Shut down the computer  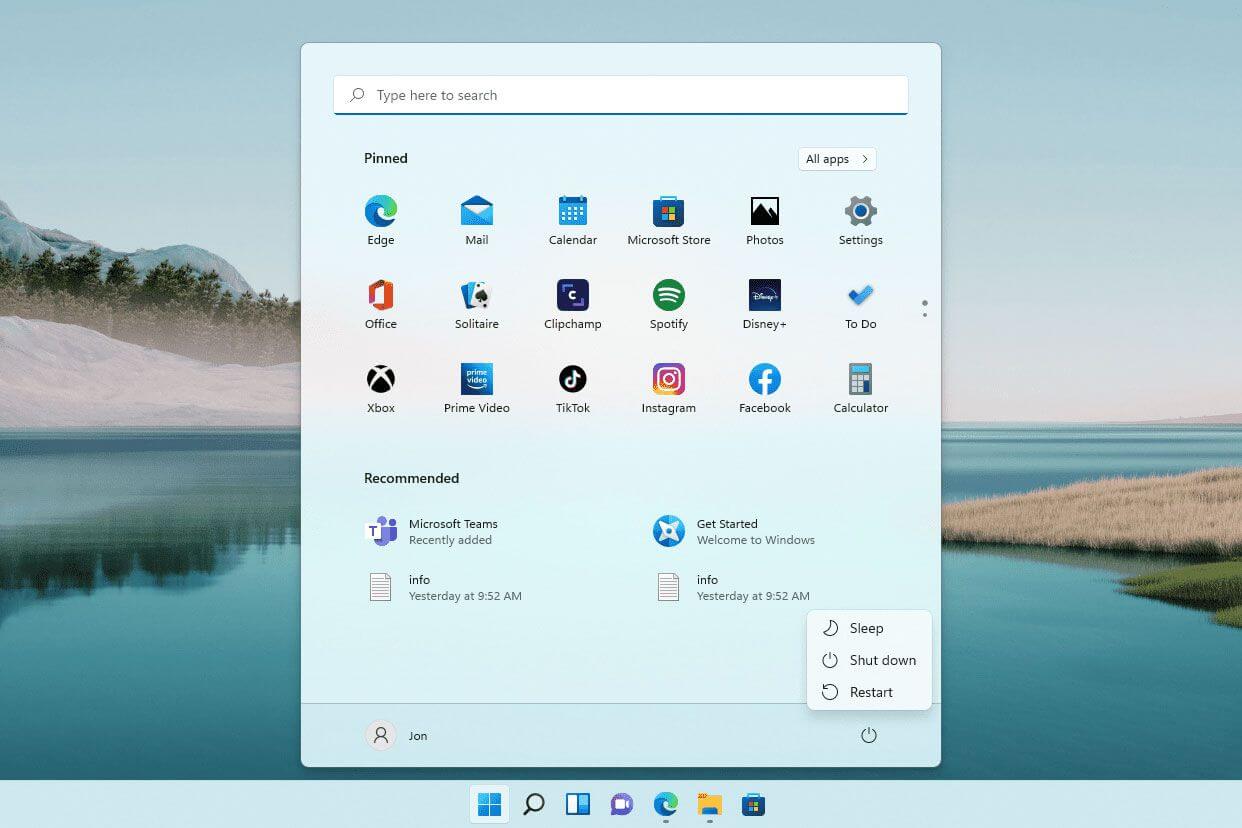(882, 660)
